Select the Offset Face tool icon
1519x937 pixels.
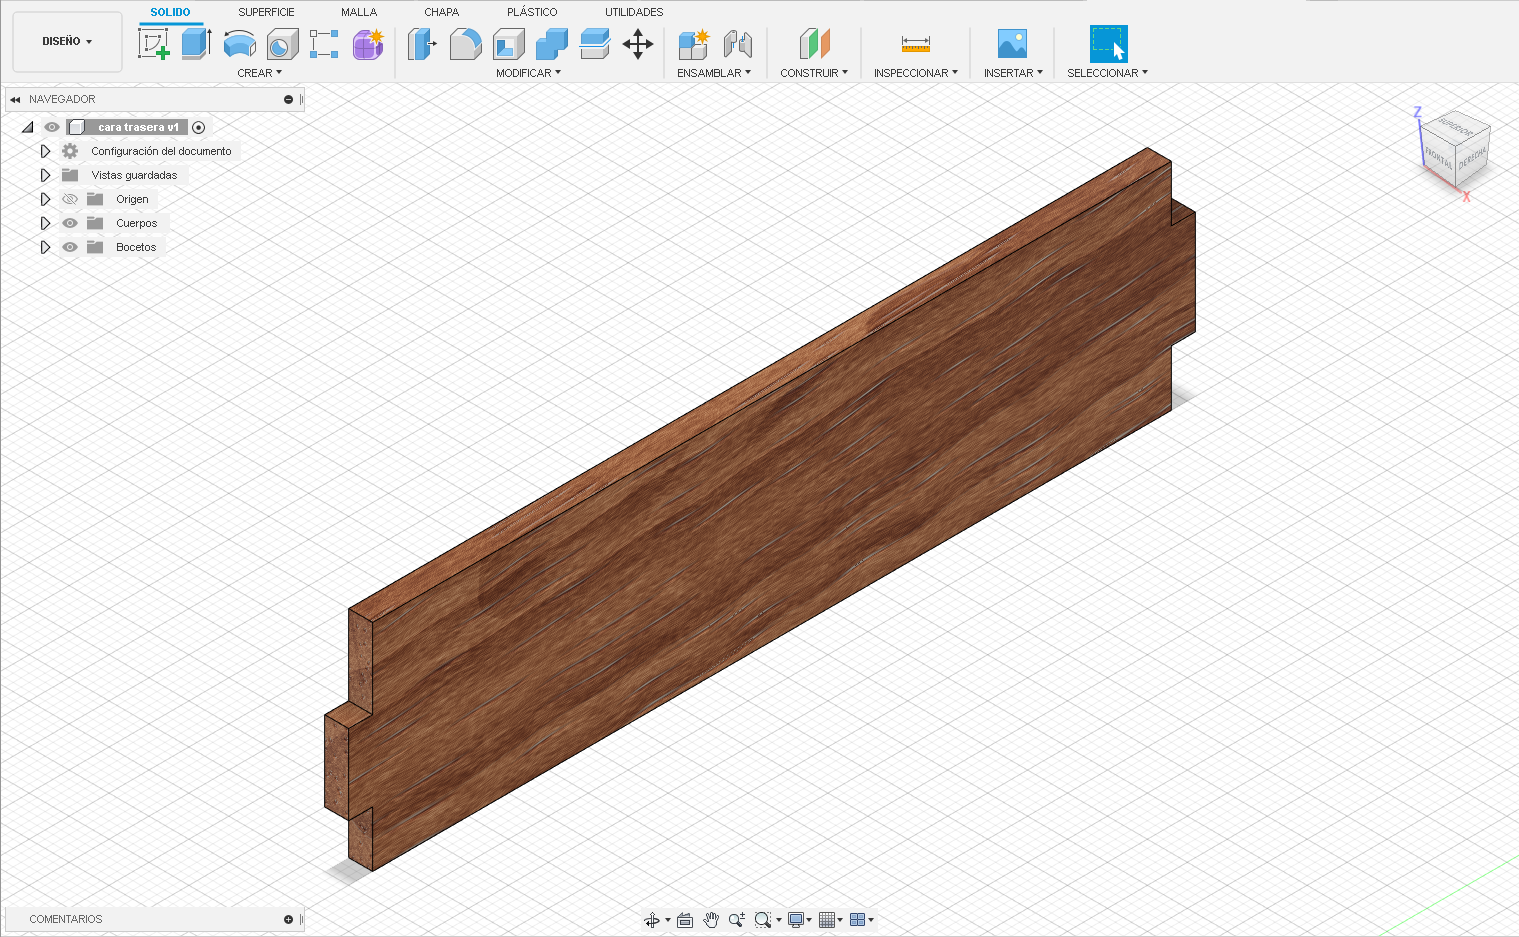pyautogui.click(x=595, y=44)
